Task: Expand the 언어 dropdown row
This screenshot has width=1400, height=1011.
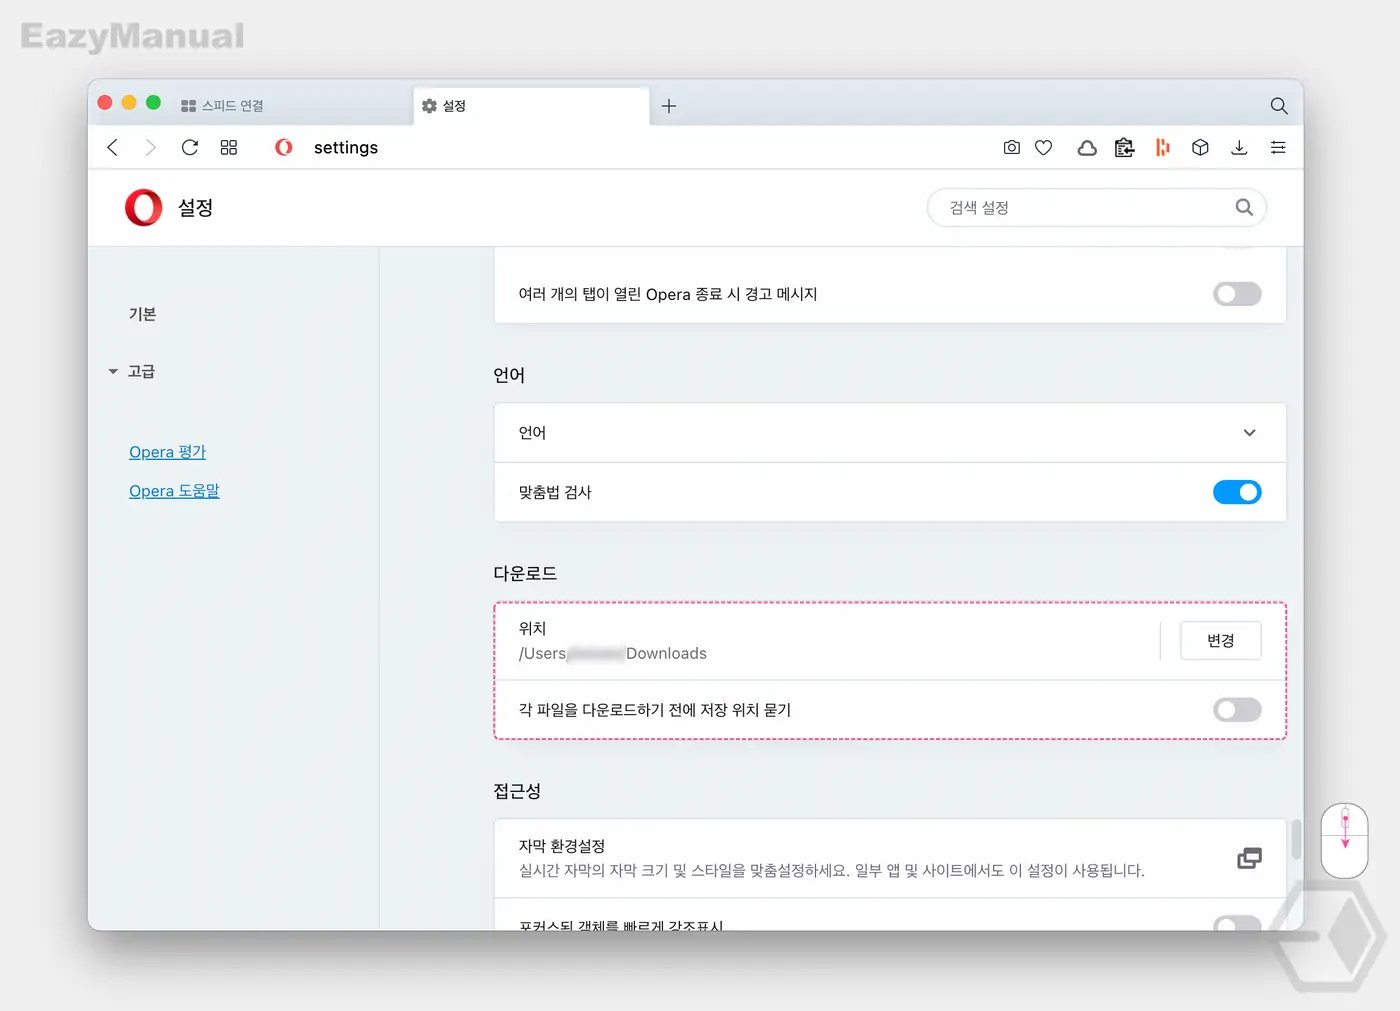Action: 890,433
